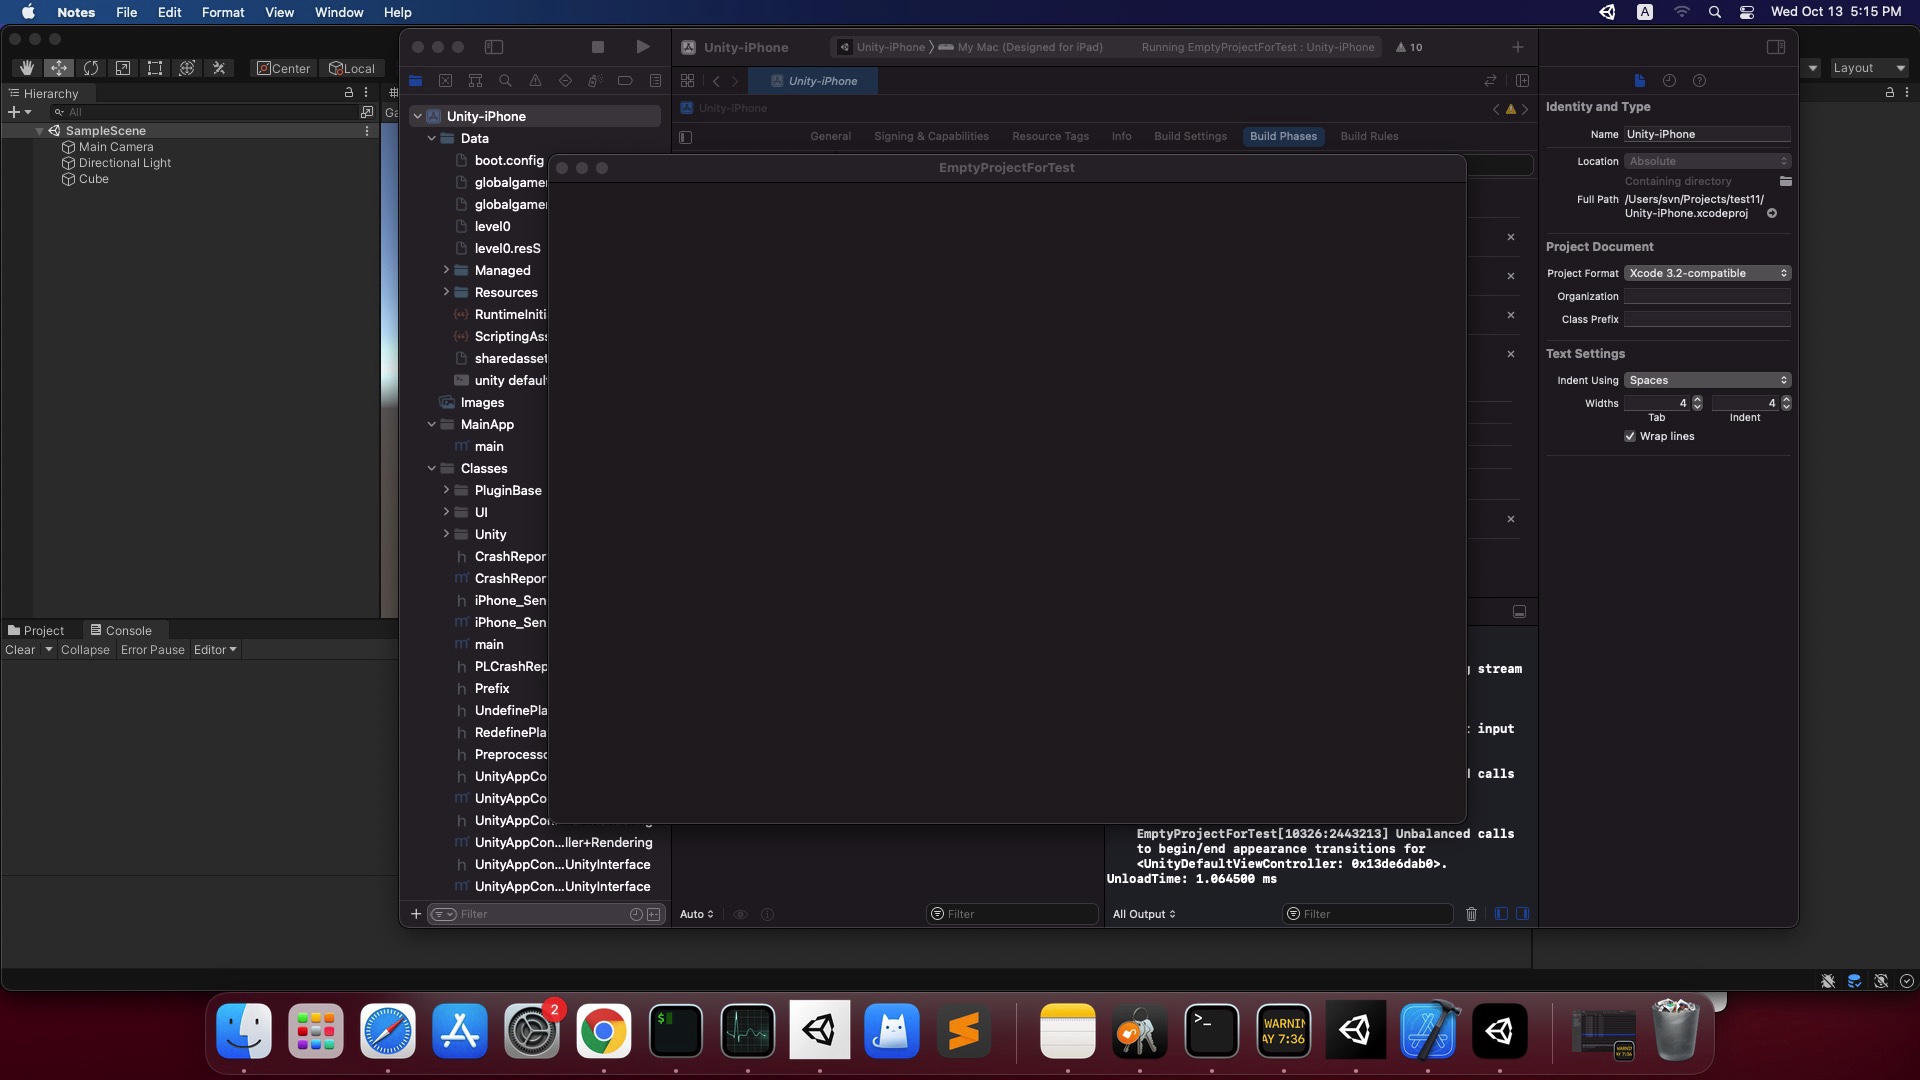The width and height of the screenshot is (1920, 1080).
Task: Increase Tab width stepper
Action: pyautogui.click(x=1697, y=400)
